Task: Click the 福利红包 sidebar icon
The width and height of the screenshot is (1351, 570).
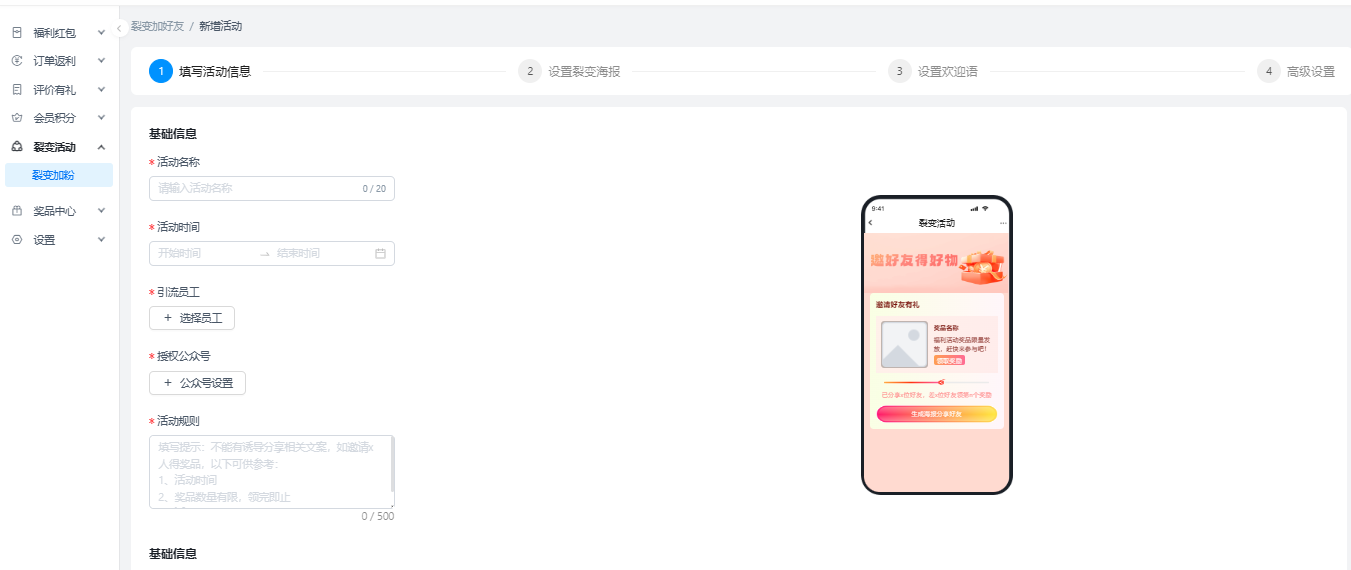Action: [17, 32]
